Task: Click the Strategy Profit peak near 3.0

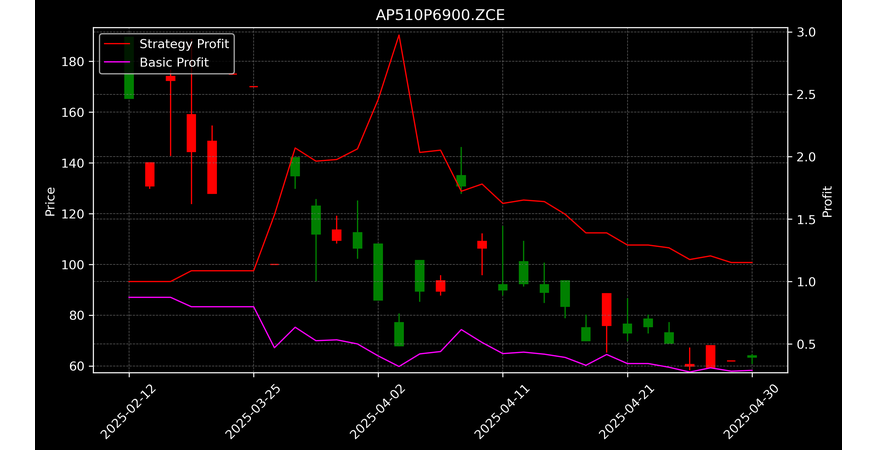Action: pos(399,35)
